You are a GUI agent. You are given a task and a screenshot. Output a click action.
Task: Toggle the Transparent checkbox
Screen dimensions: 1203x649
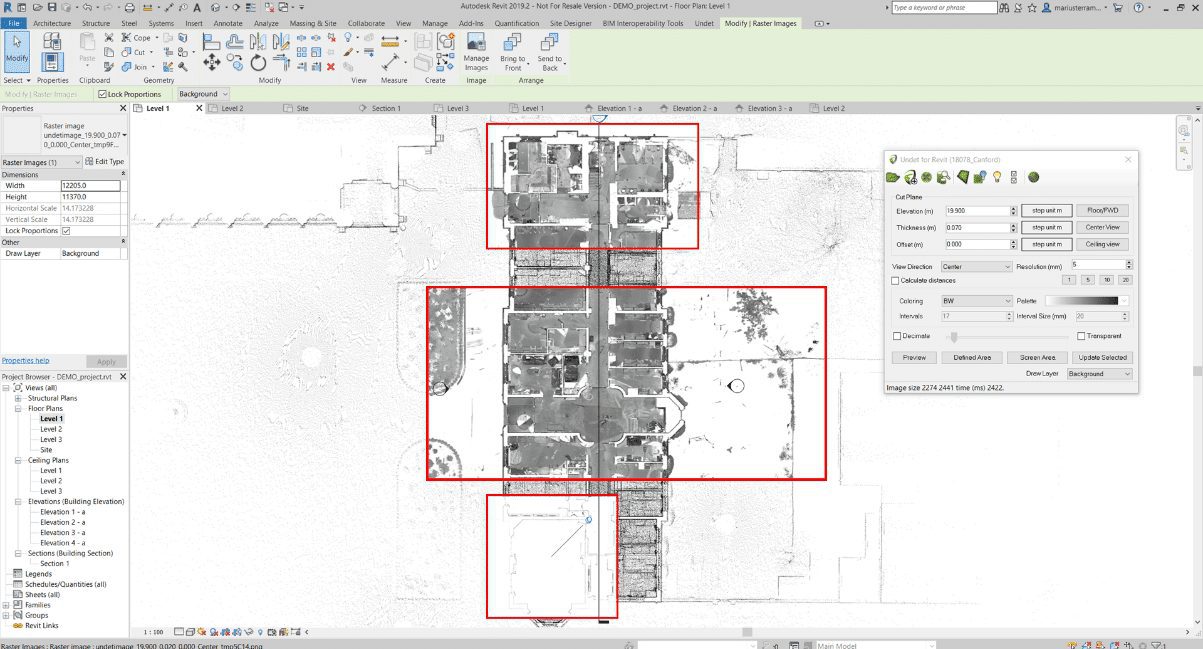point(1081,336)
